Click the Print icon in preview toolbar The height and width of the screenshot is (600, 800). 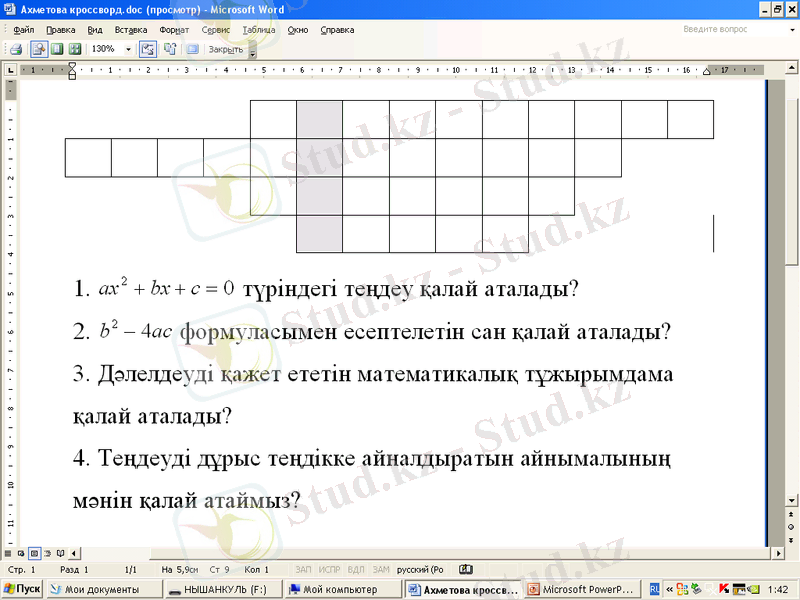click(x=16, y=48)
